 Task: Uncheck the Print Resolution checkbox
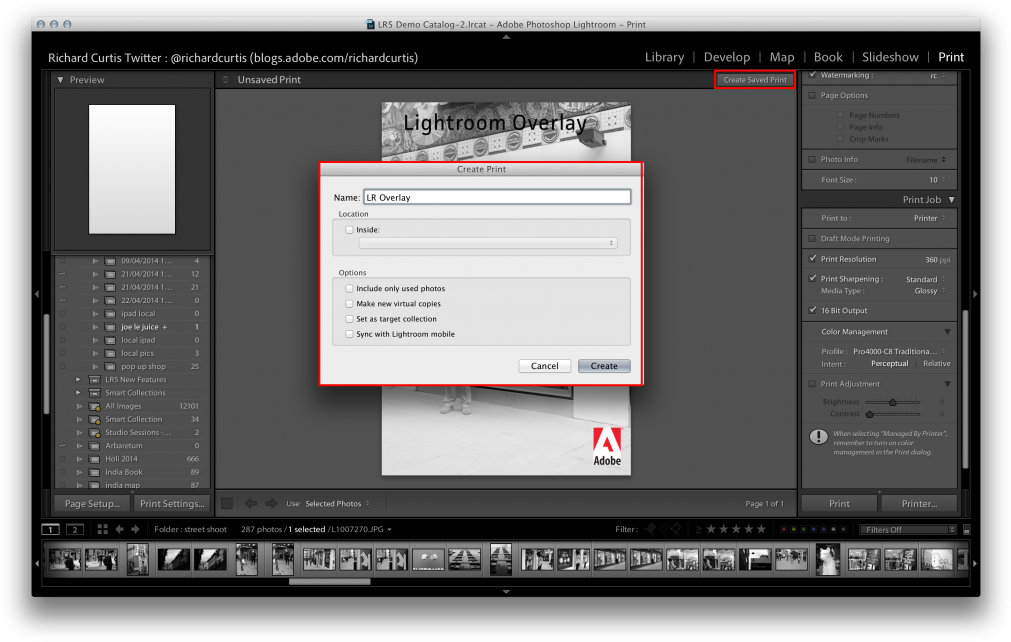[x=812, y=258]
